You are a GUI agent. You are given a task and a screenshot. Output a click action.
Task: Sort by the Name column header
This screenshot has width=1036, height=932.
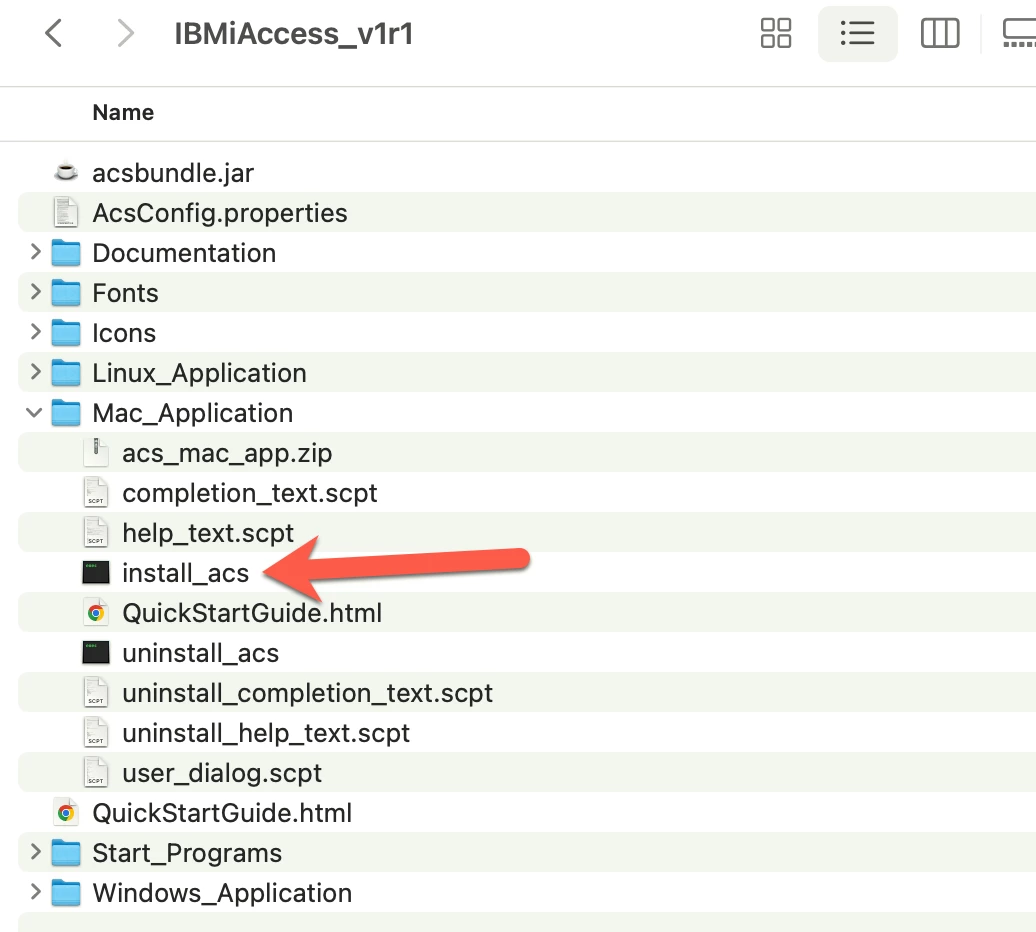coord(123,112)
